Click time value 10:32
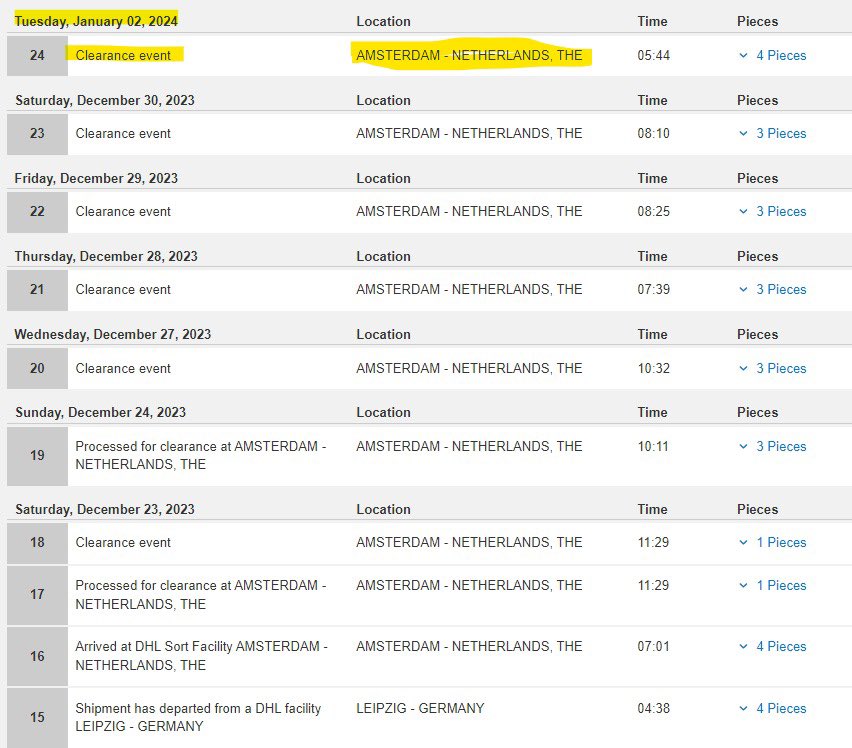This screenshot has width=852, height=748. tap(654, 368)
